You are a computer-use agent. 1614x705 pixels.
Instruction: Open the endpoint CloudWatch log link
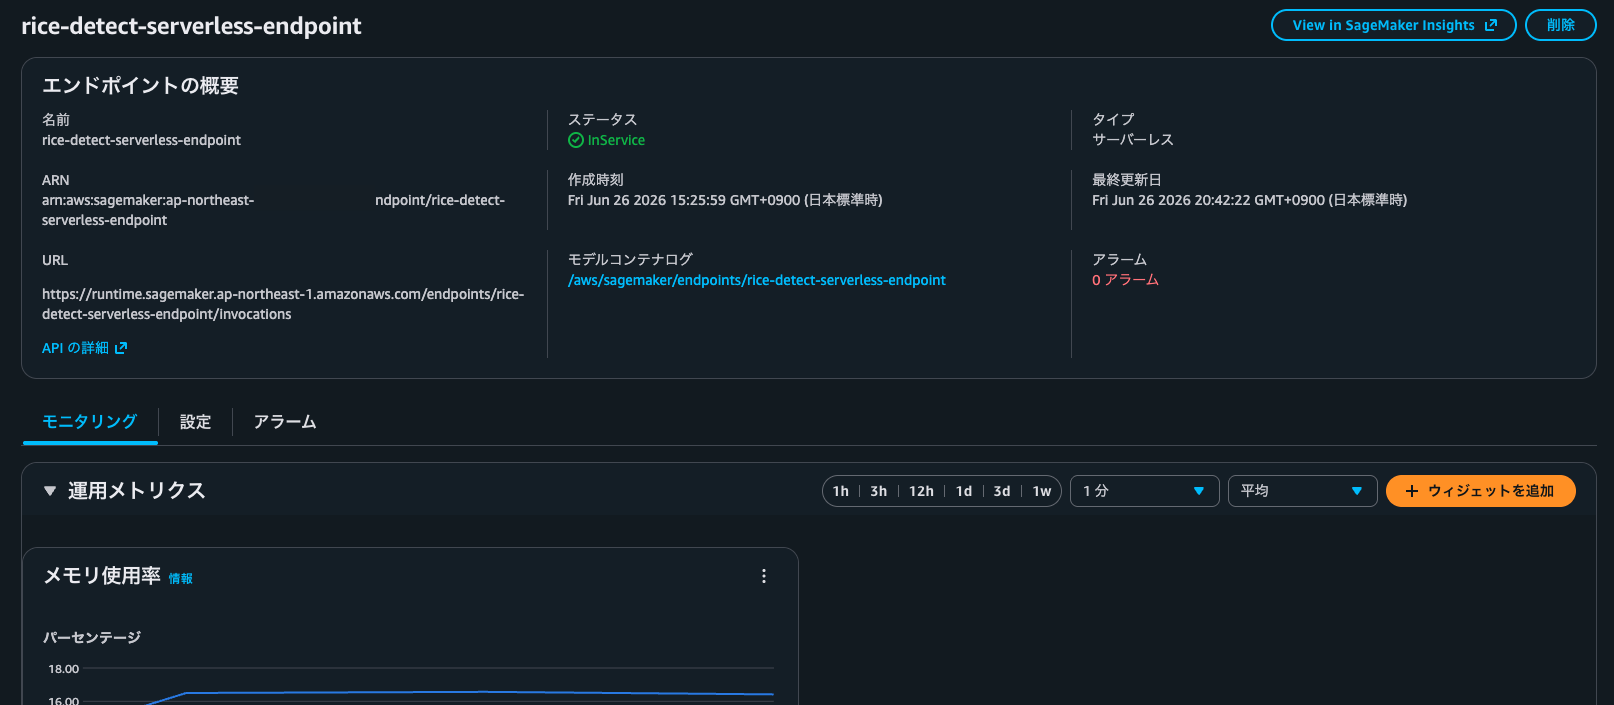tap(757, 280)
